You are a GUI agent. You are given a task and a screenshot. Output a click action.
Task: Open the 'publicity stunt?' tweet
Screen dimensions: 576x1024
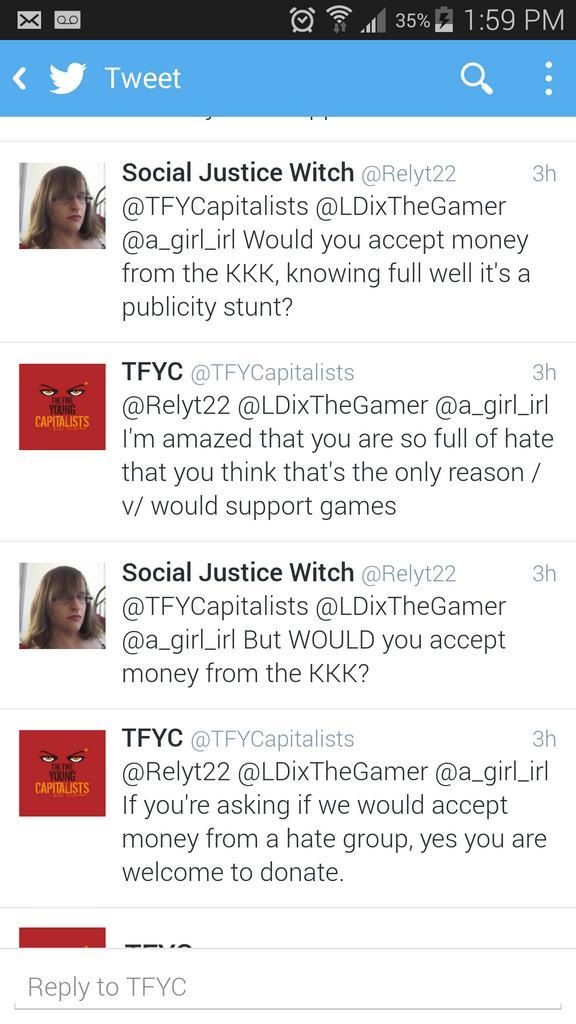point(288,242)
